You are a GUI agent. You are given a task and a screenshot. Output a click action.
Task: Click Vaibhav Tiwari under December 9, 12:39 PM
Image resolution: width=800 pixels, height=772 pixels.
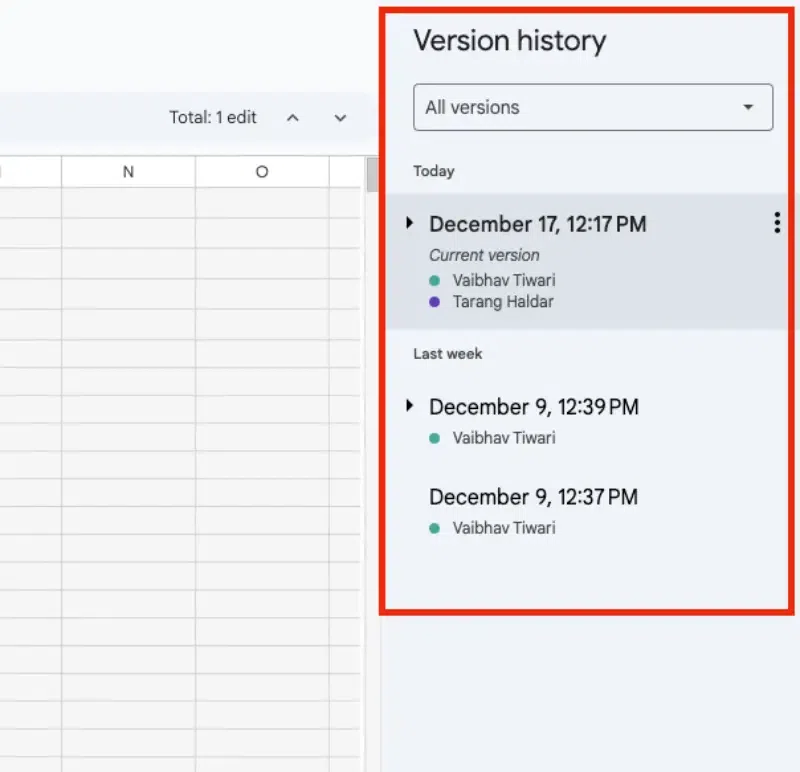pyautogui.click(x=503, y=438)
